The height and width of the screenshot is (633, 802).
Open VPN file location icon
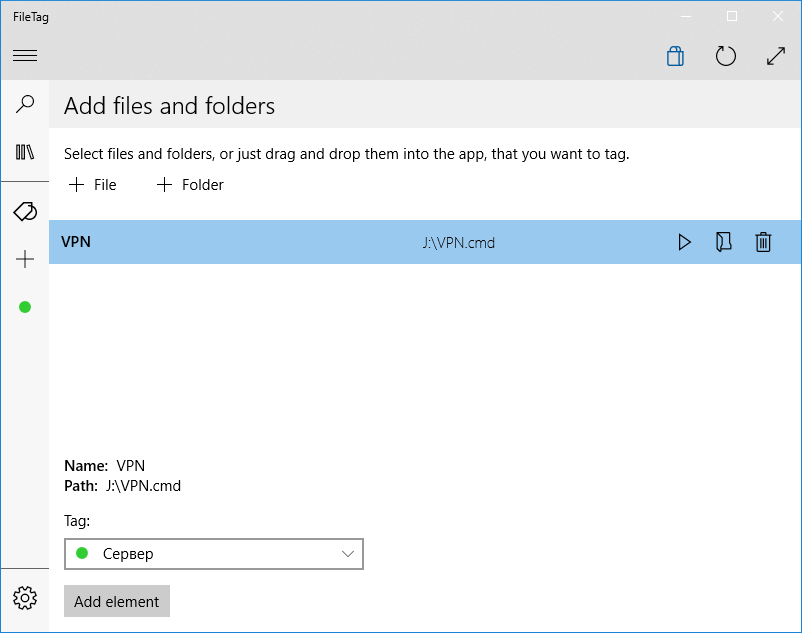click(723, 242)
